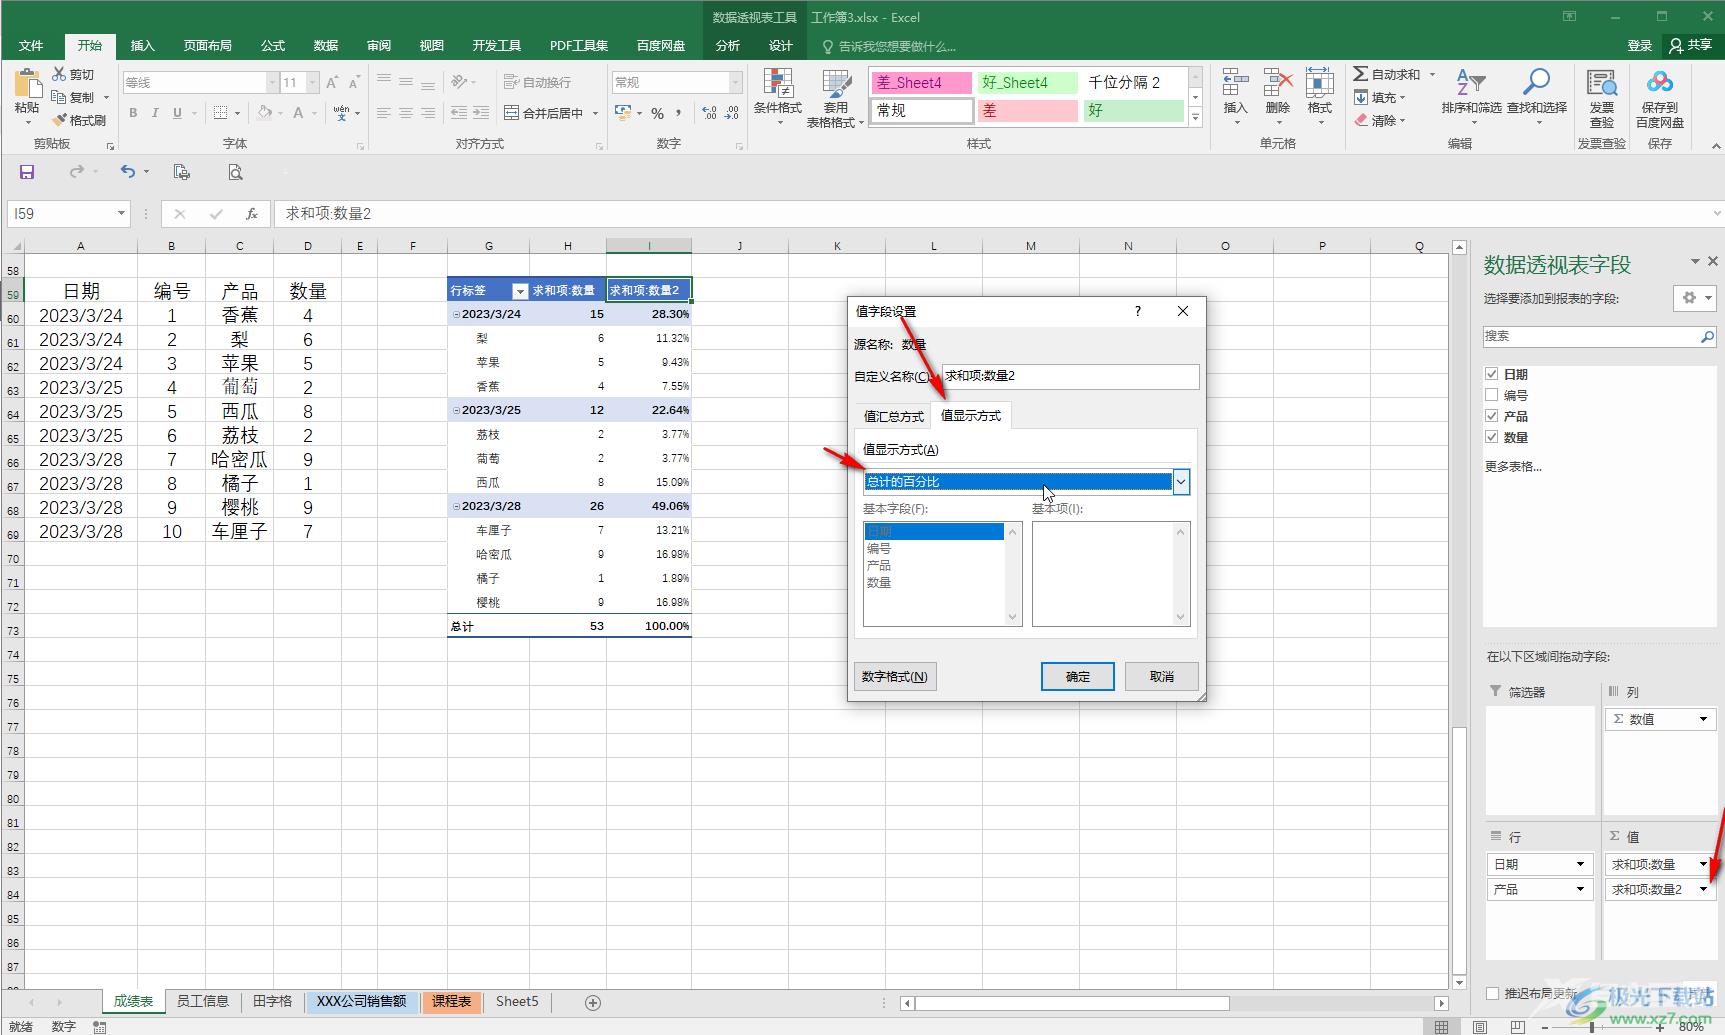Click the 确定 button in dialog

(x=1078, y=676)
